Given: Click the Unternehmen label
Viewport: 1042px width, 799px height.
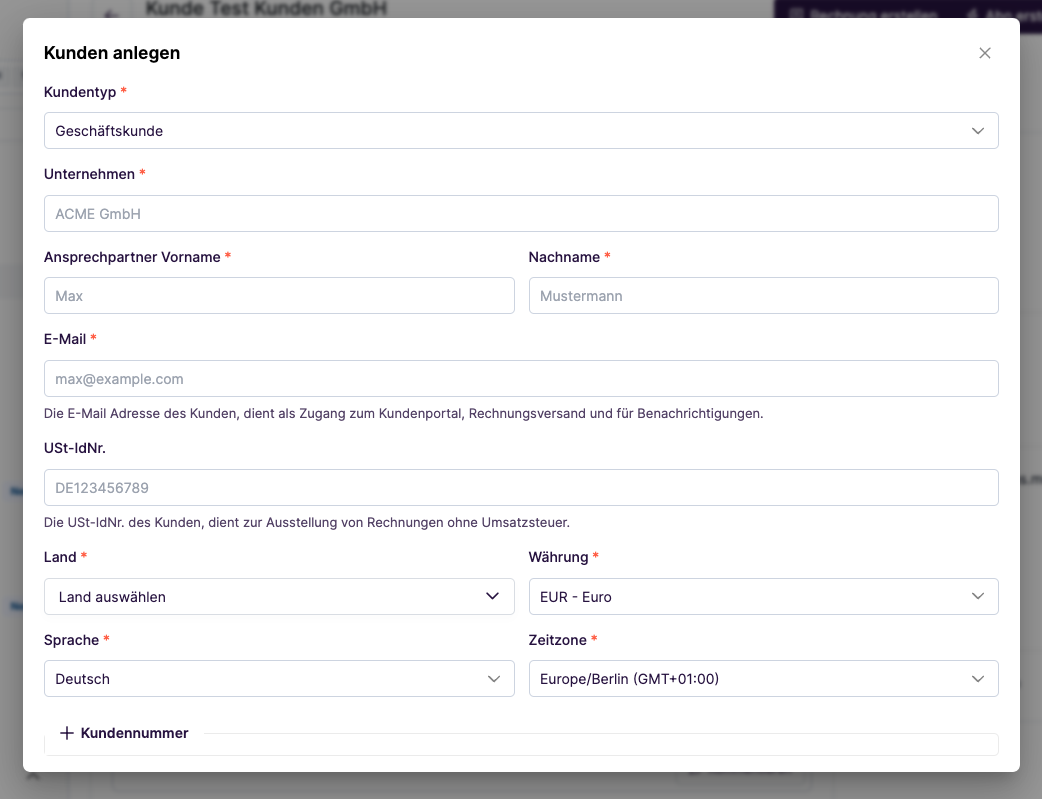Looking at the screenshot, I should click(89, 174).
